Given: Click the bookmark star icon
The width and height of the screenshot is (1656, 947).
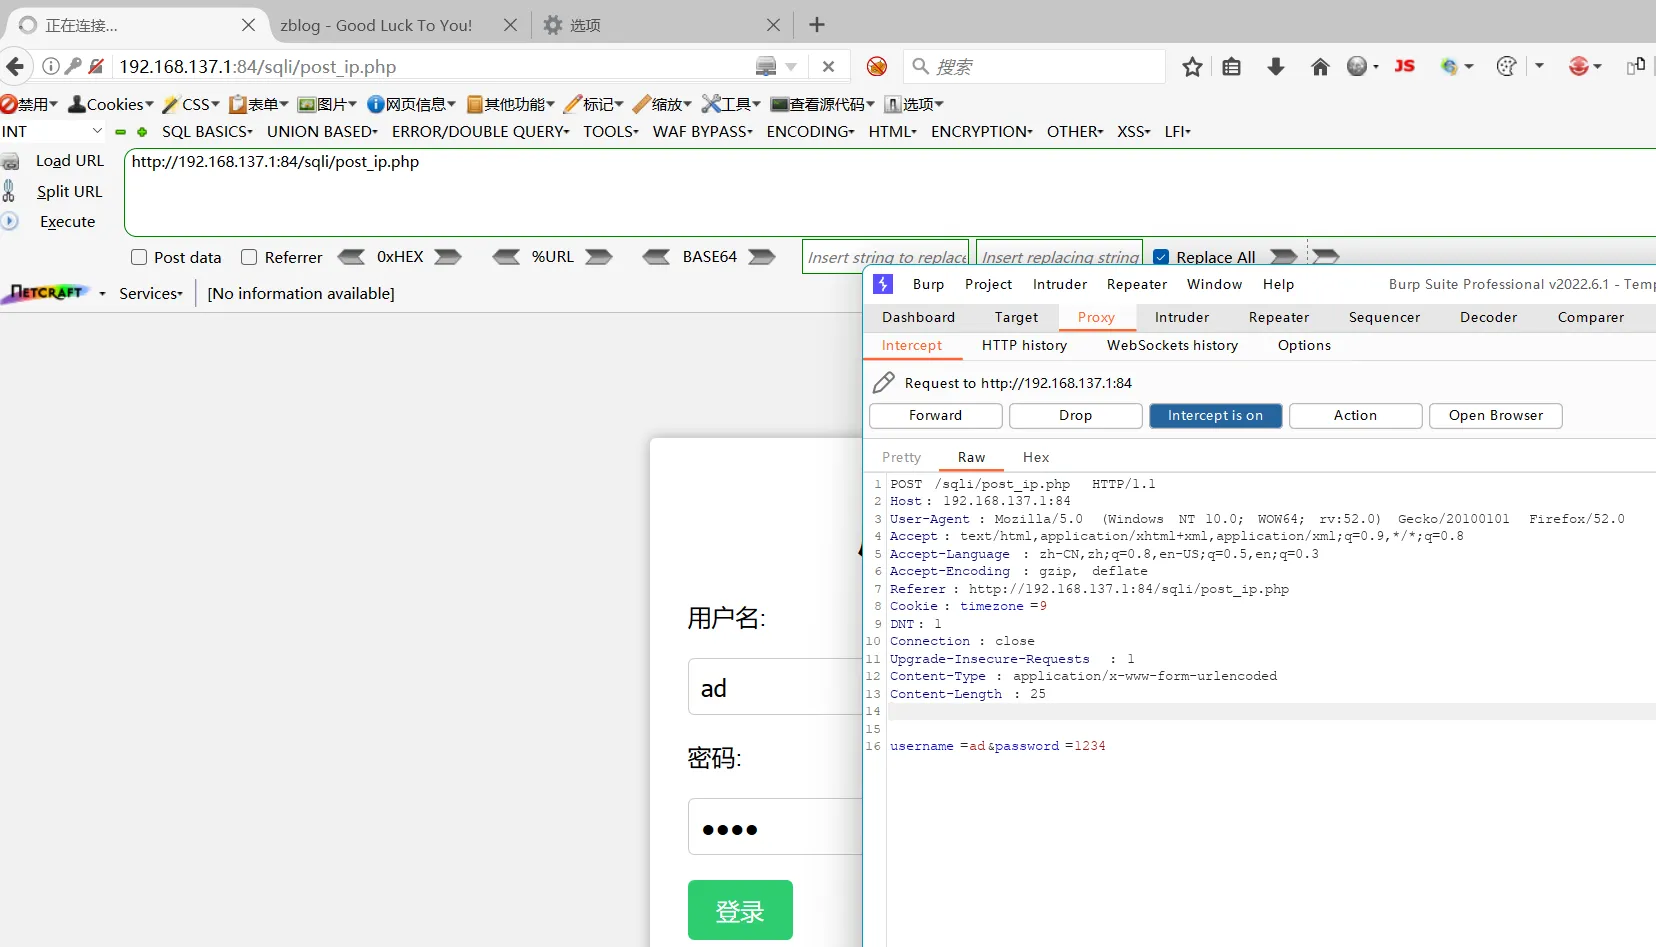Looking at the screenshot, I should coord(1192,67).
